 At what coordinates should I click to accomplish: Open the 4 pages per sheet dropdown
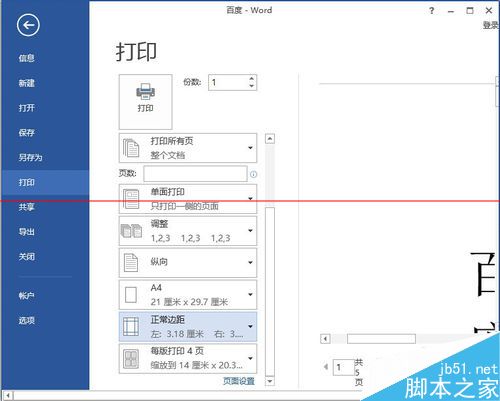tap(188, 359)
